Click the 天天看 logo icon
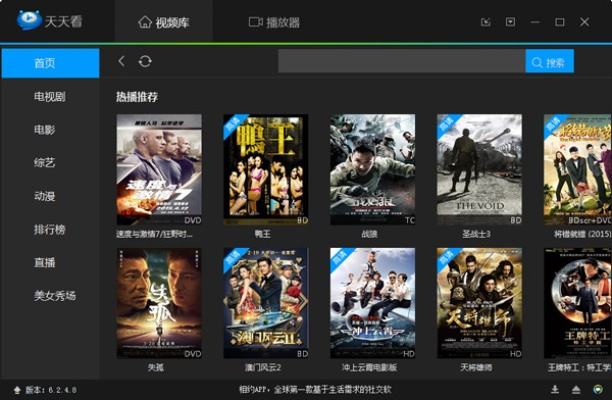This screenshot has width=612, height=400. click(29, 20)
